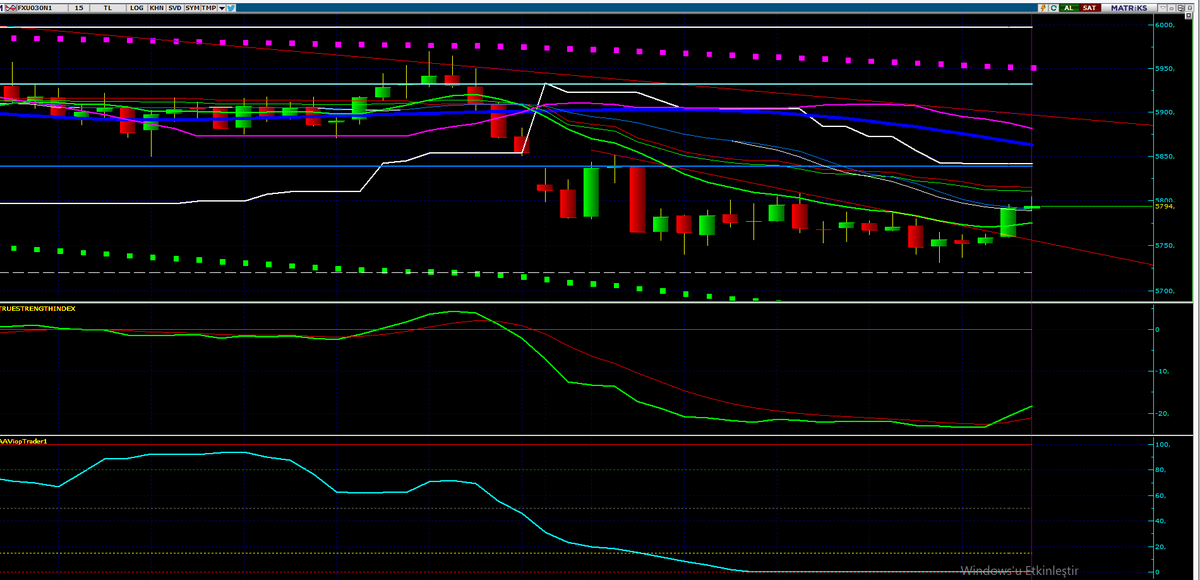This screenshot has height=580, width=1200.
Task: Click the green AL buy button
Action: (x=1069, y=8)
